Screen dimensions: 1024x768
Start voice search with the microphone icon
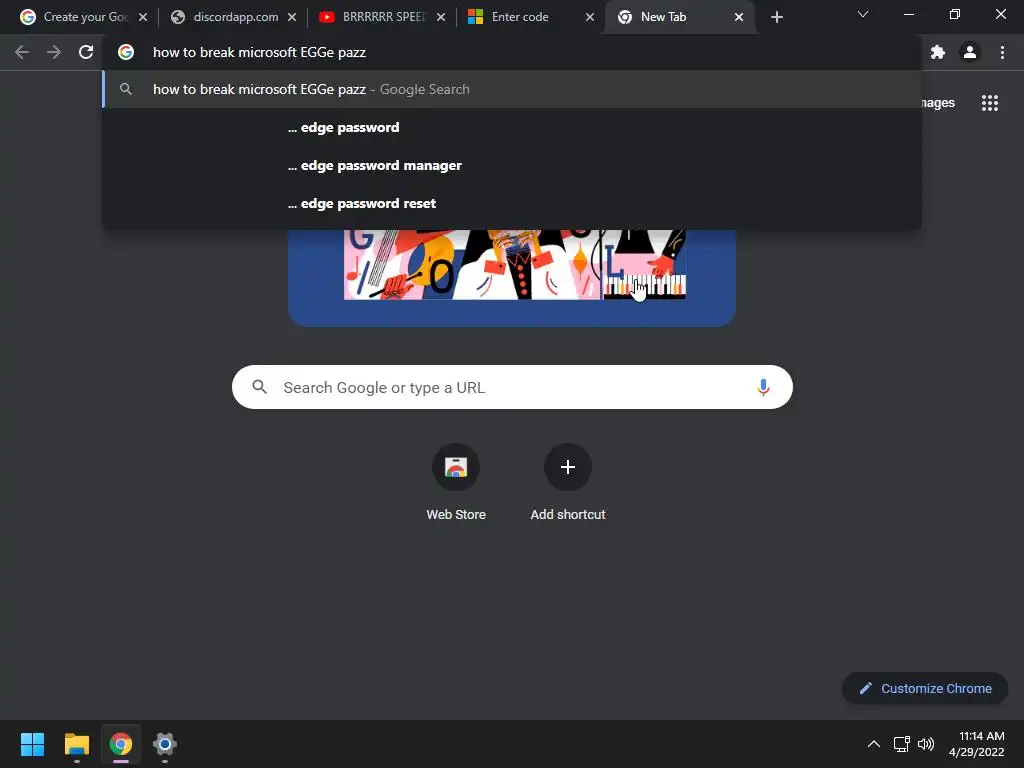pyautogui.click(x=763, y=387)
